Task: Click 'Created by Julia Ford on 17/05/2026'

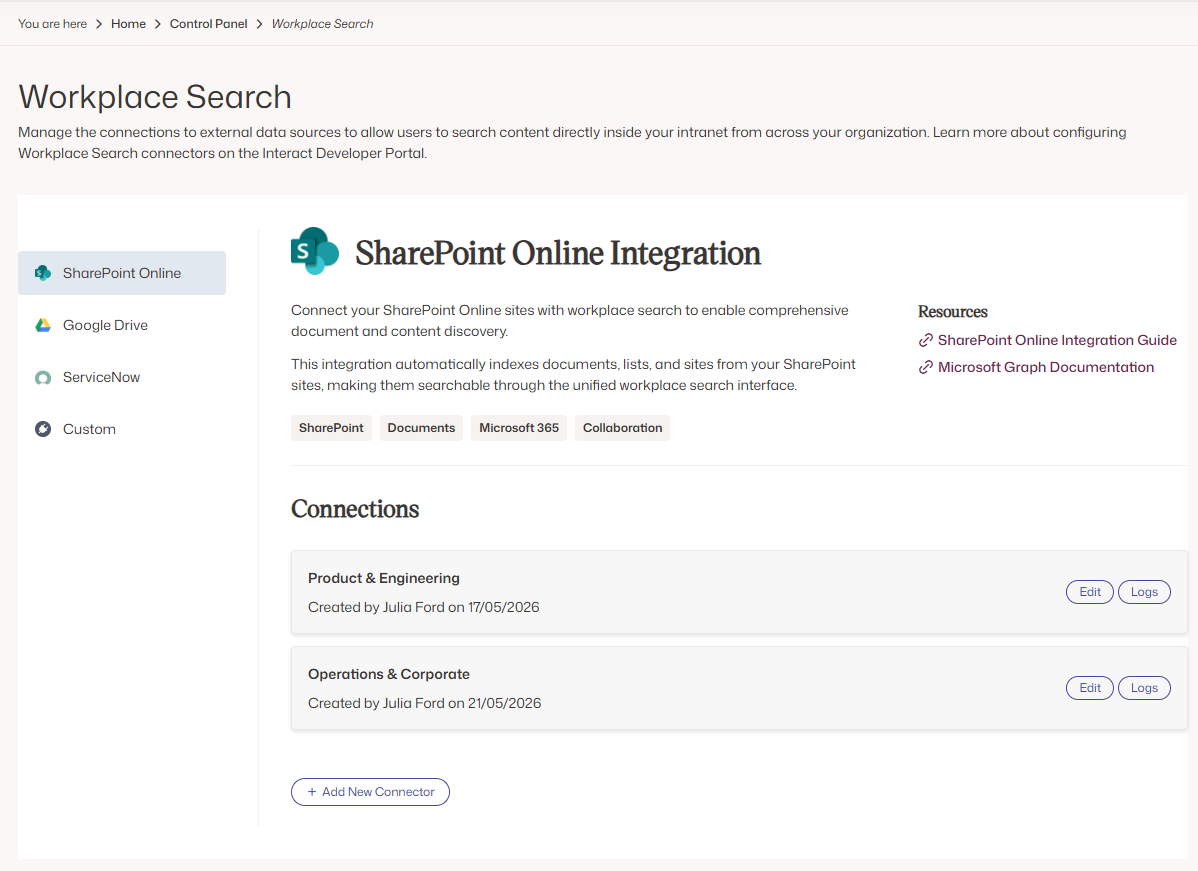Action: [x=423, y=607]
